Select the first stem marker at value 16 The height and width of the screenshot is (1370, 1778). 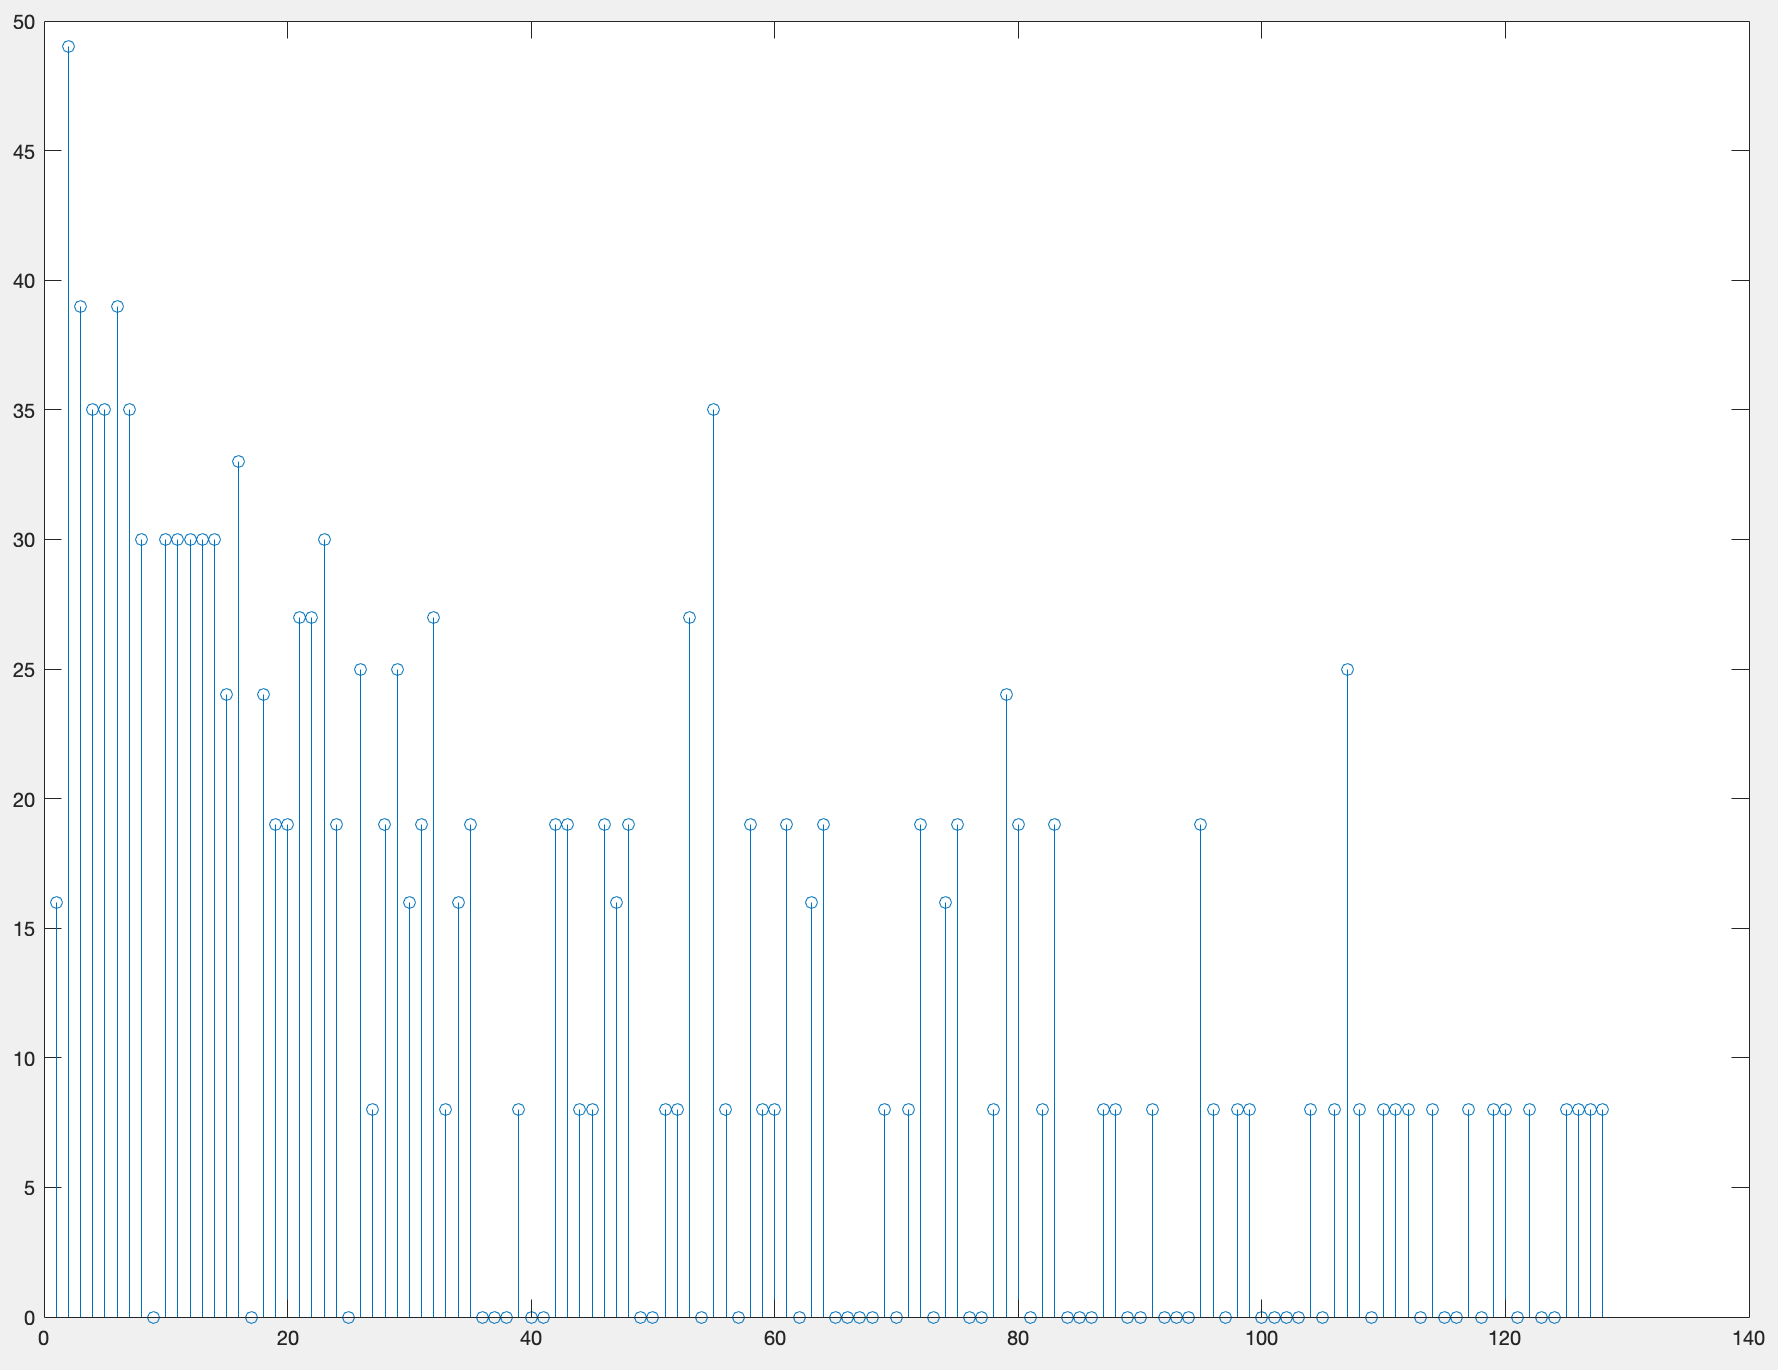click(56, 902)
